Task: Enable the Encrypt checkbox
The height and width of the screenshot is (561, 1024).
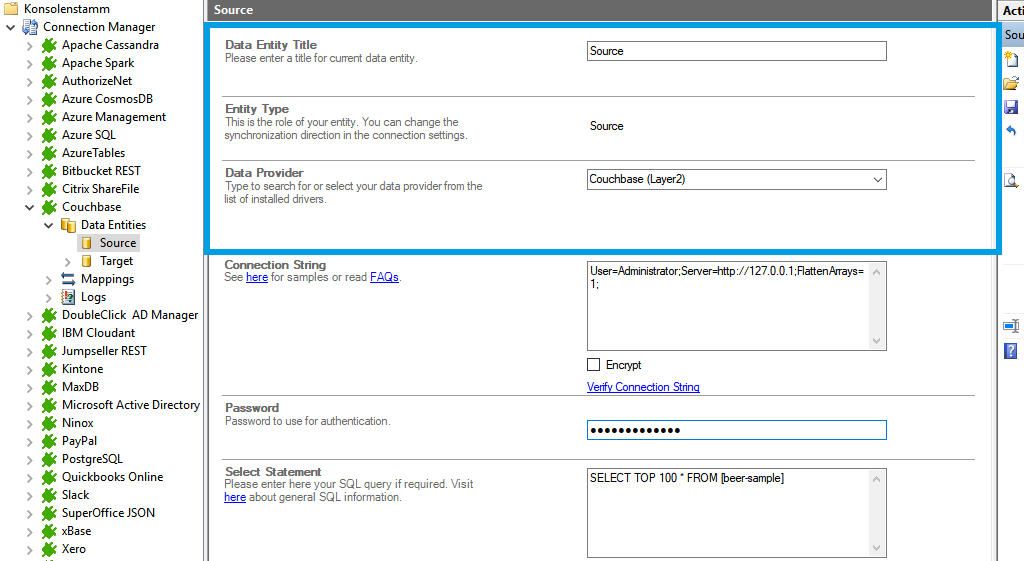Action: (594, 365)
